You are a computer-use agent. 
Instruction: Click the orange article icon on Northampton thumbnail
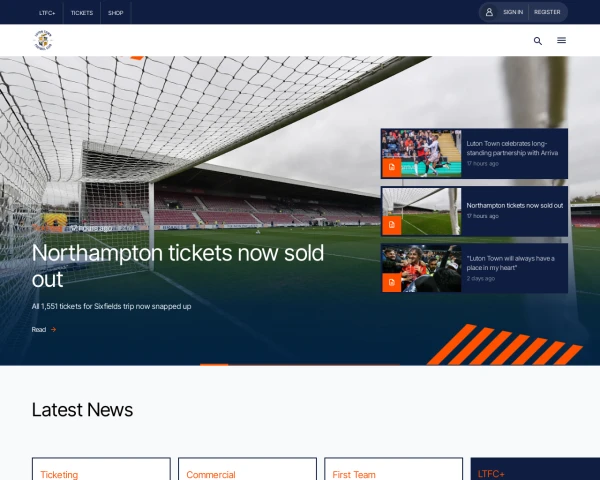pos(391,225)
